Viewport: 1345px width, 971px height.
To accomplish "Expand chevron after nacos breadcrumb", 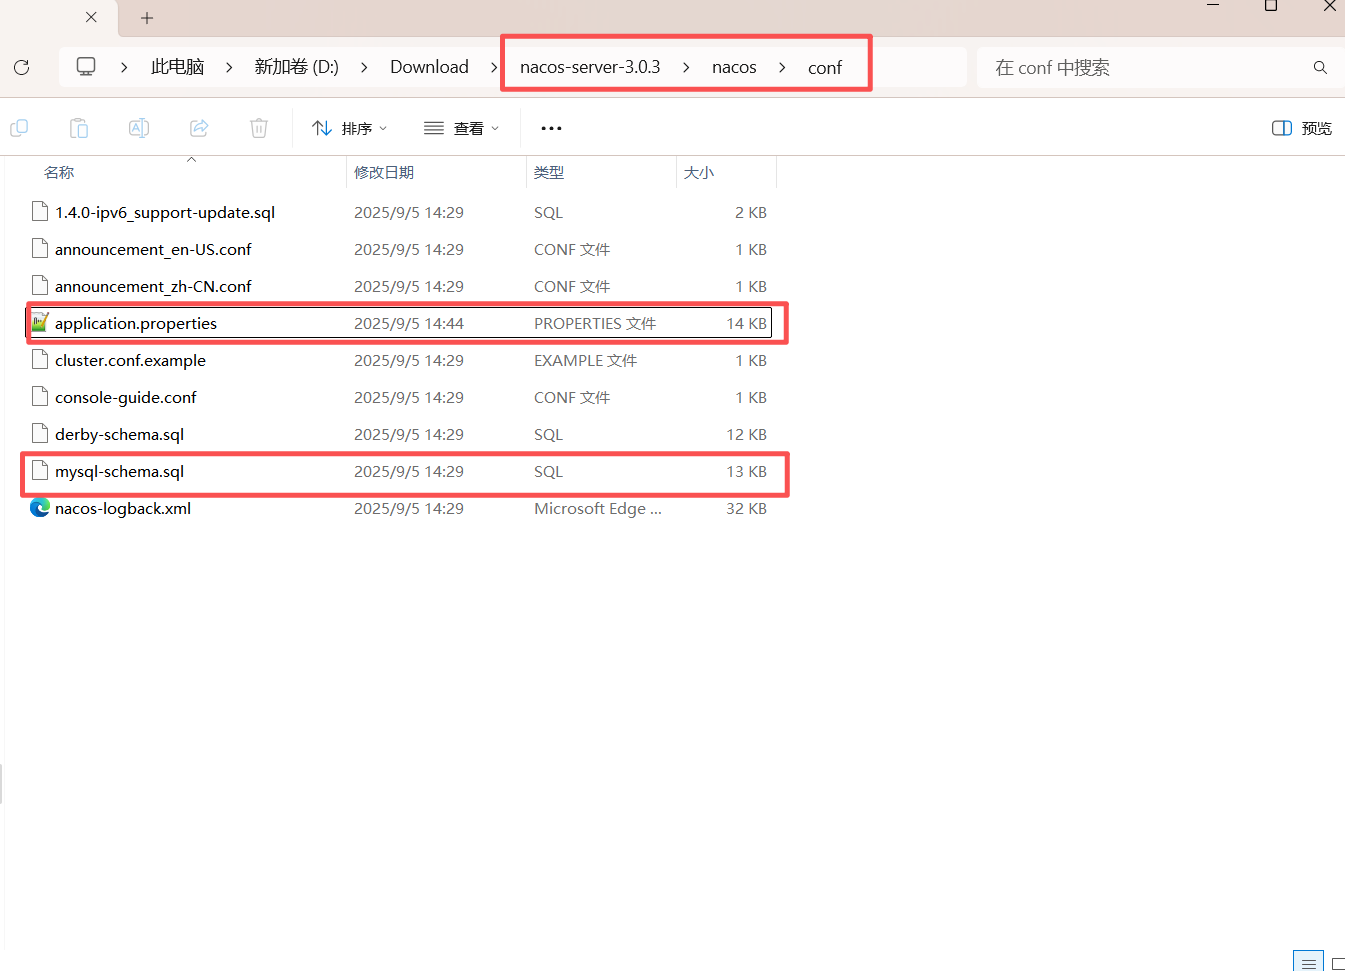I will pyautogui.click(x=782, y=67).
